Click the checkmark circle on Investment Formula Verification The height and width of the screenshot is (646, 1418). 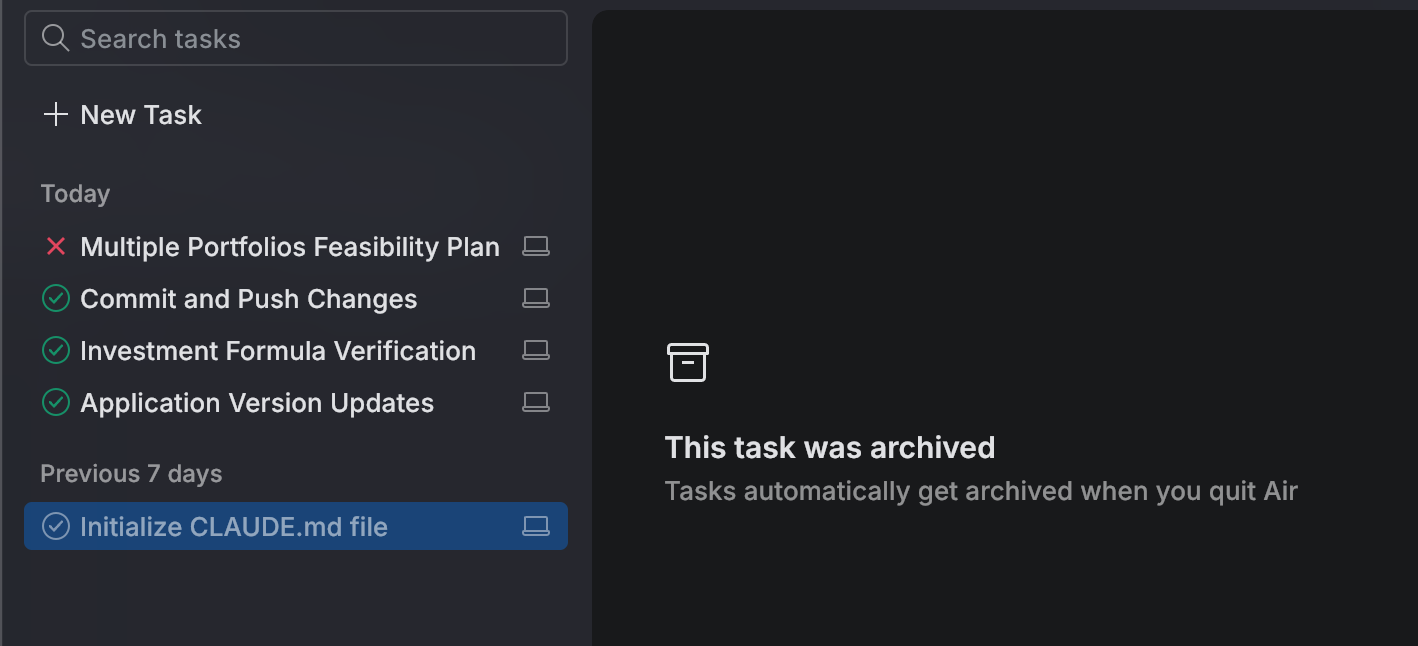pyautogui.click(x=56, y=350)
